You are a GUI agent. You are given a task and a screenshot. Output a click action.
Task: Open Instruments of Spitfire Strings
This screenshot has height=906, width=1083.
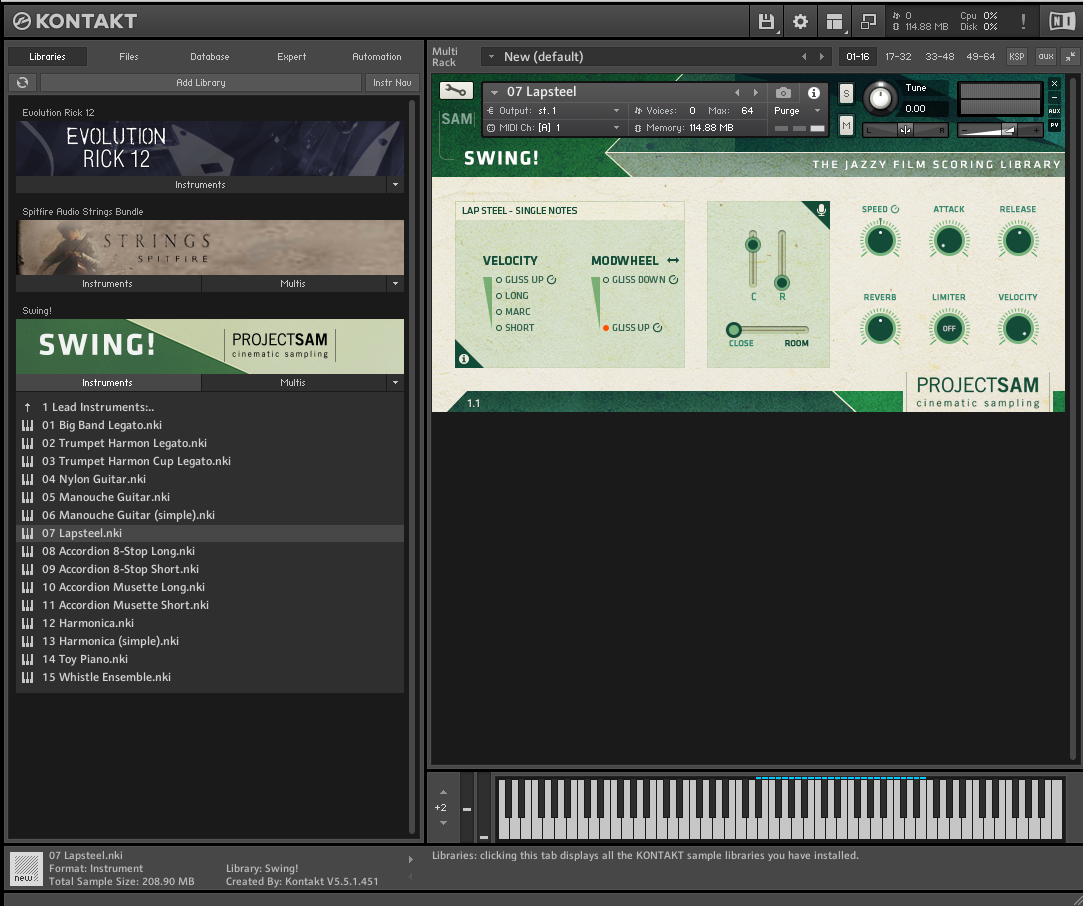(x=107, y=283)
